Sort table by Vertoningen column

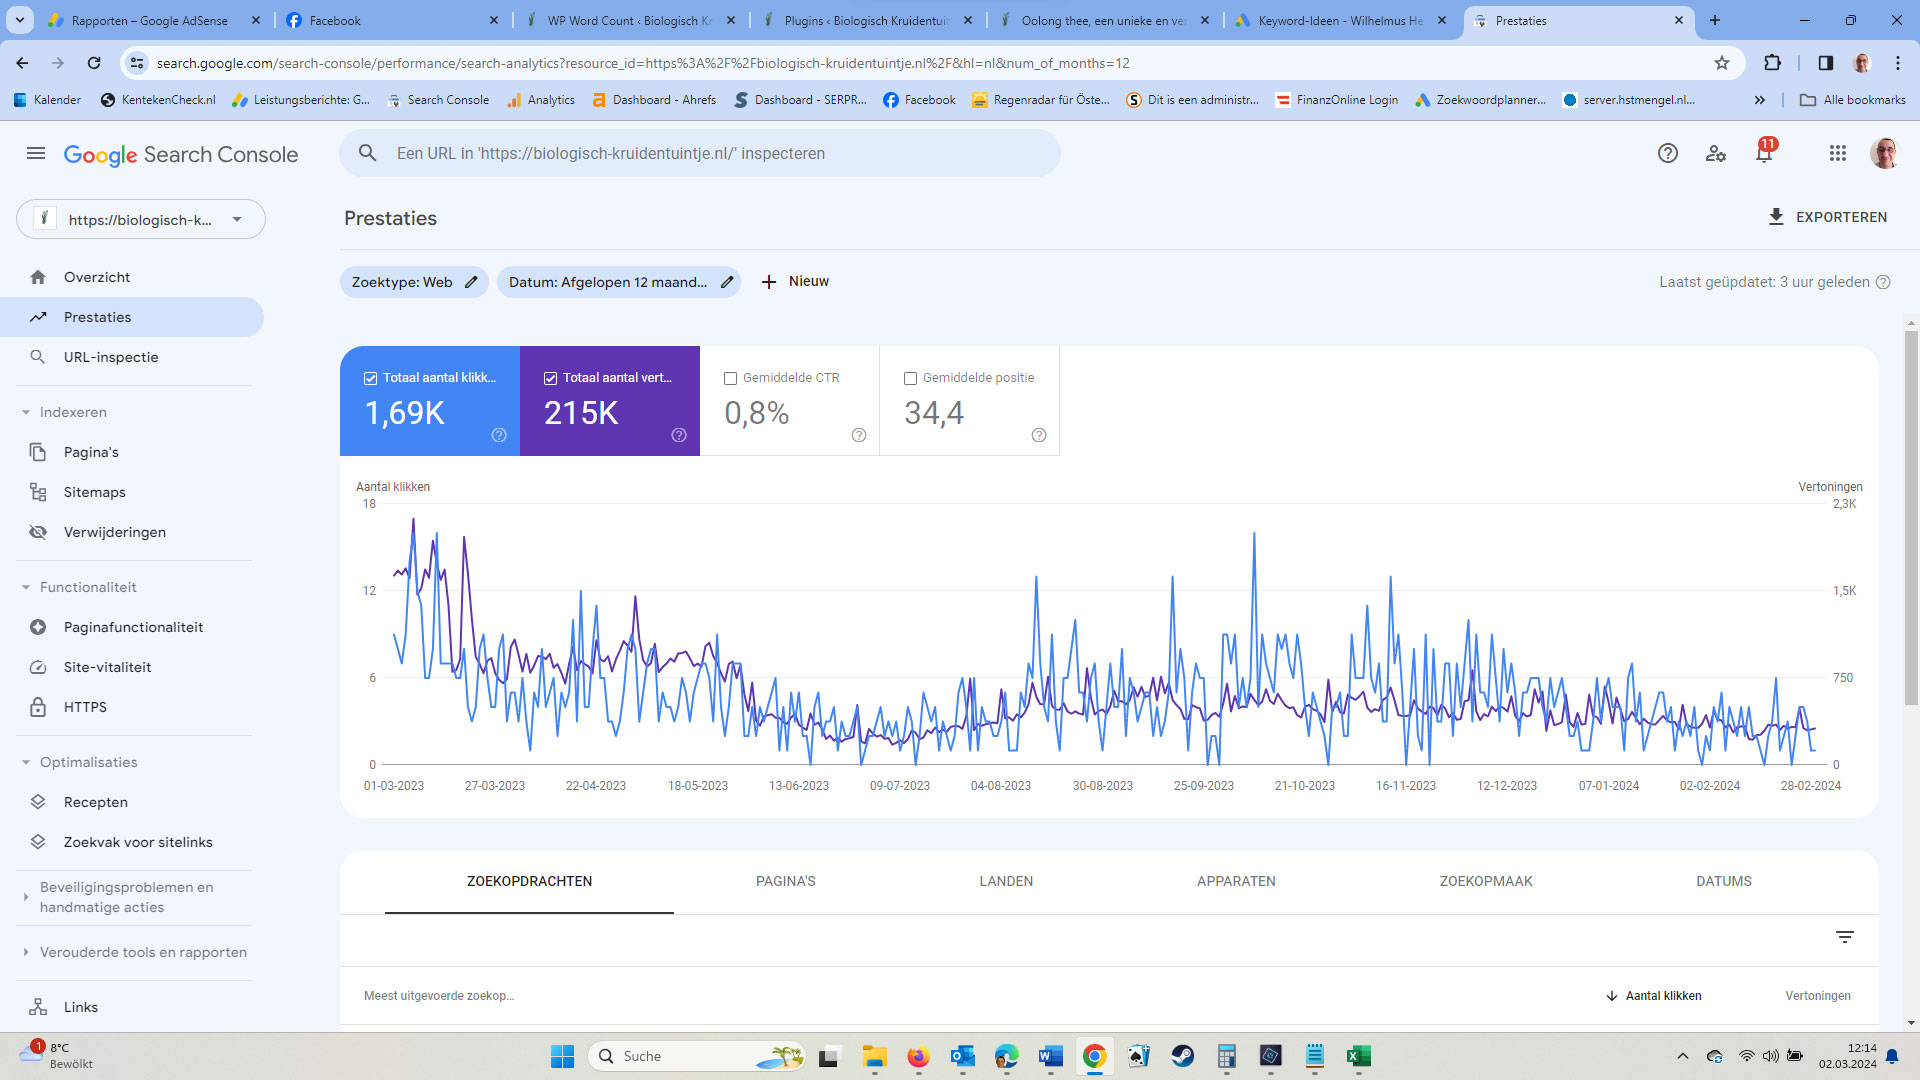[x=1818, y=996]
